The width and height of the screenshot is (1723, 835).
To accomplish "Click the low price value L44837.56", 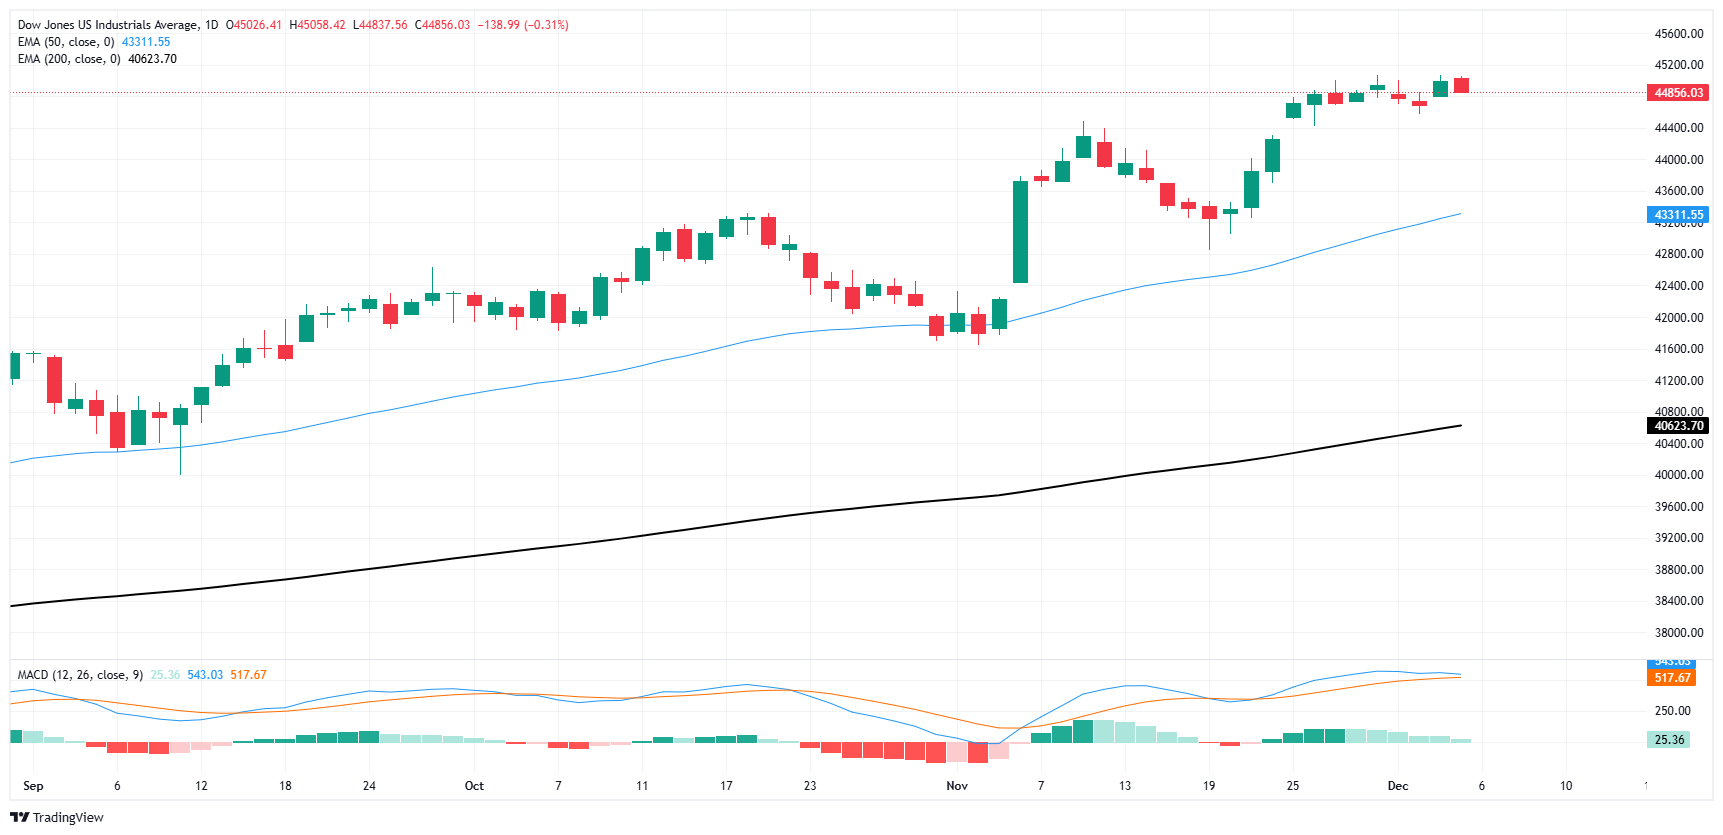I will (380, 25).
